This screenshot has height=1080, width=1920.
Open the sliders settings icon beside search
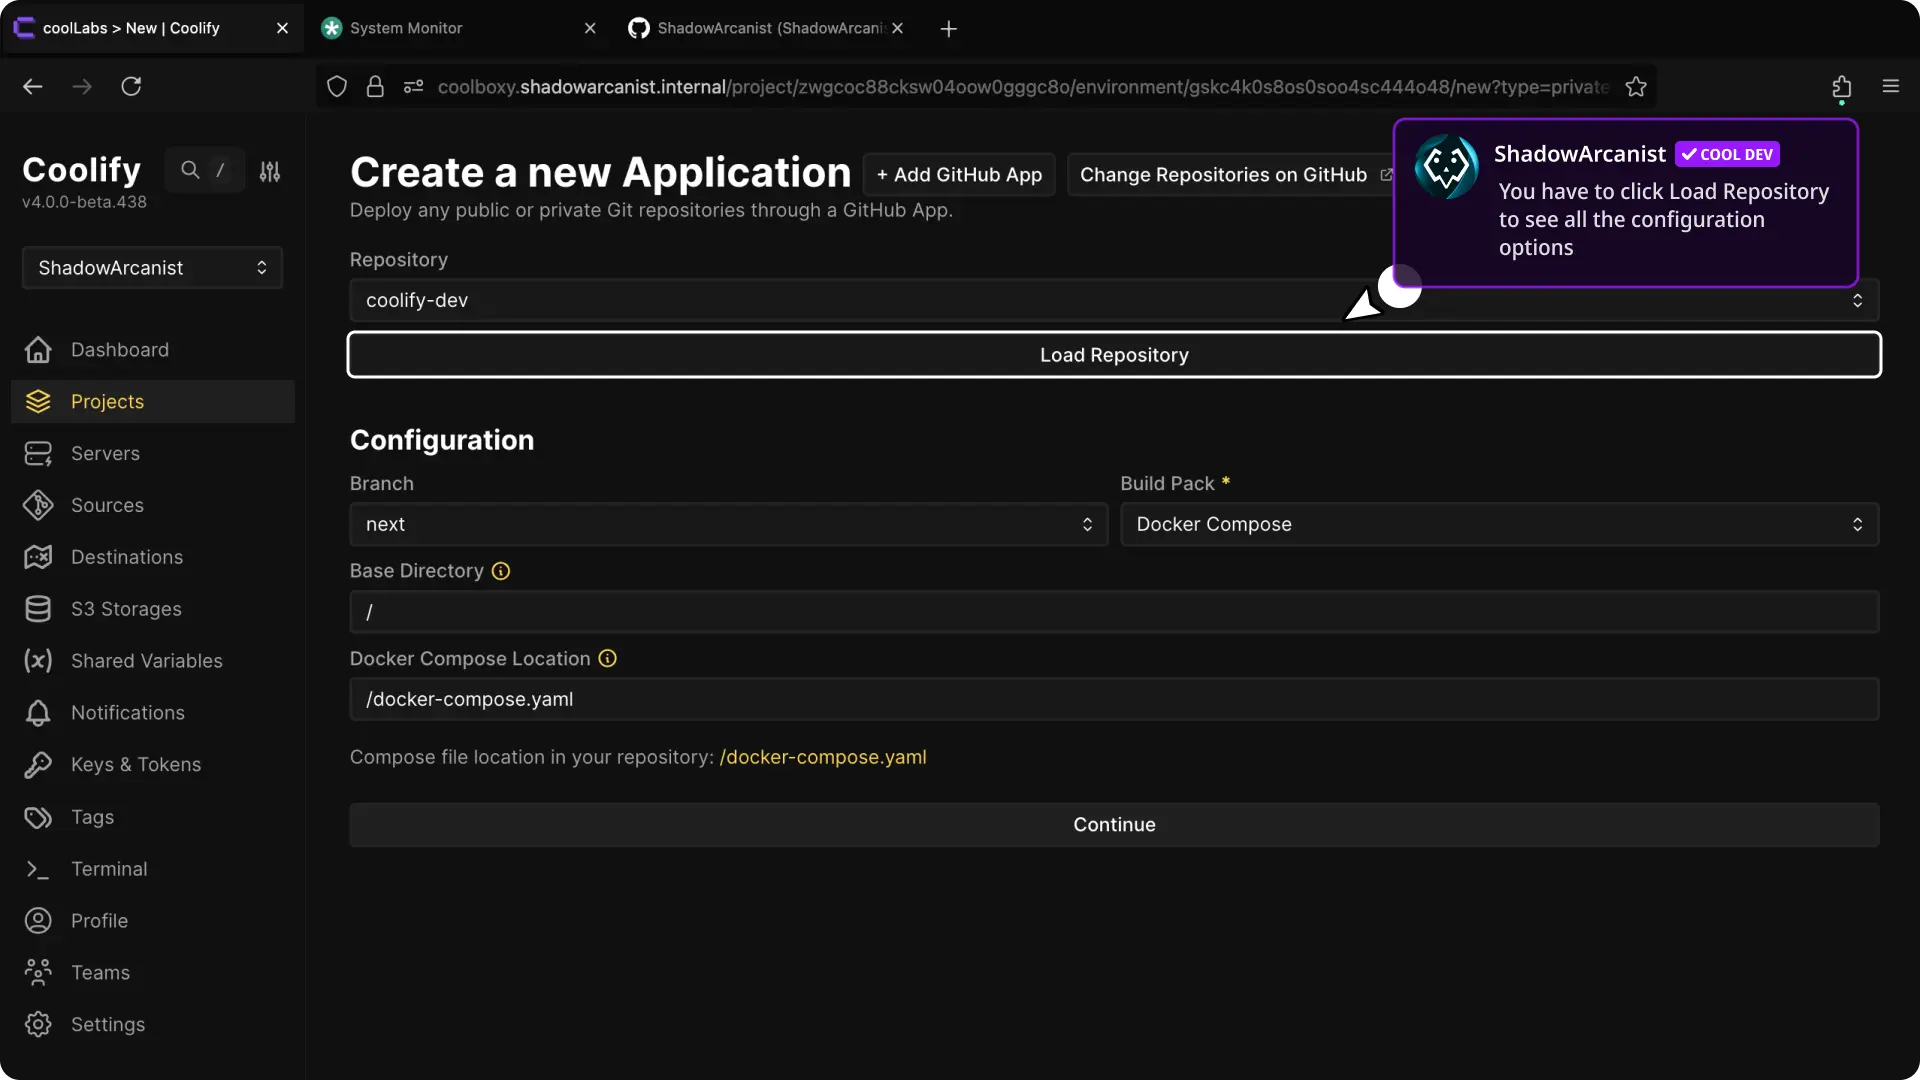tap(270, 171)
